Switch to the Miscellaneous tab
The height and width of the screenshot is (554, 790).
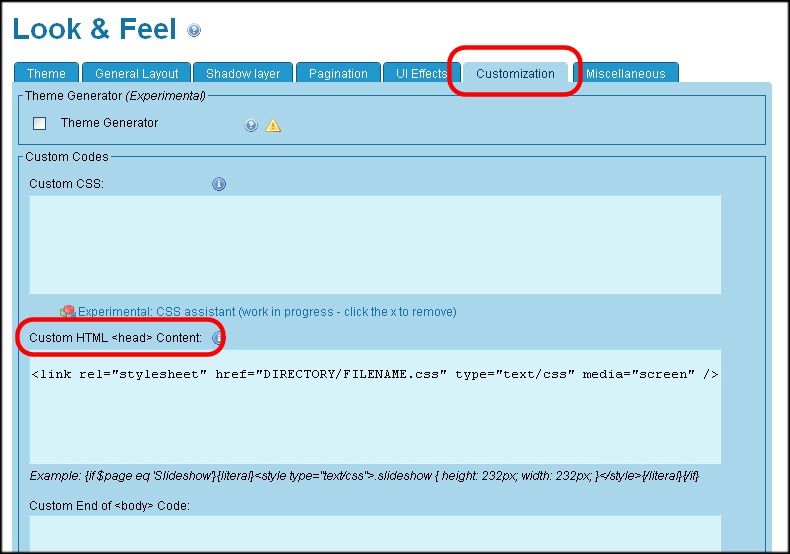[625, 73]
